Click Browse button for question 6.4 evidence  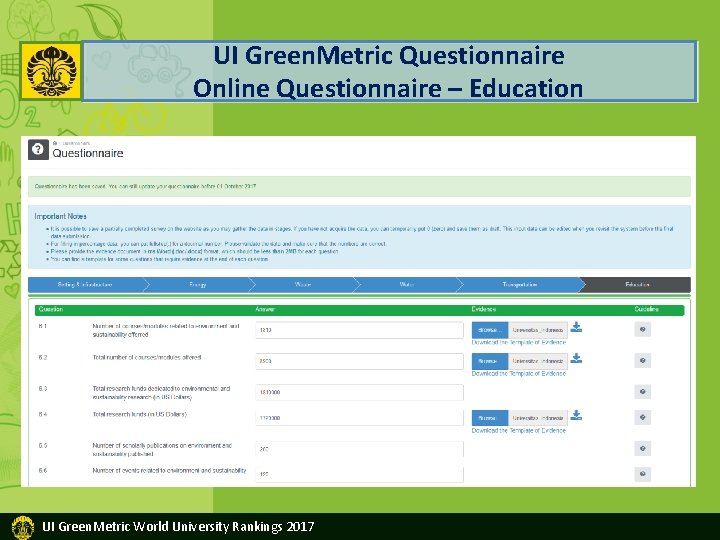(x=489, y=418)
